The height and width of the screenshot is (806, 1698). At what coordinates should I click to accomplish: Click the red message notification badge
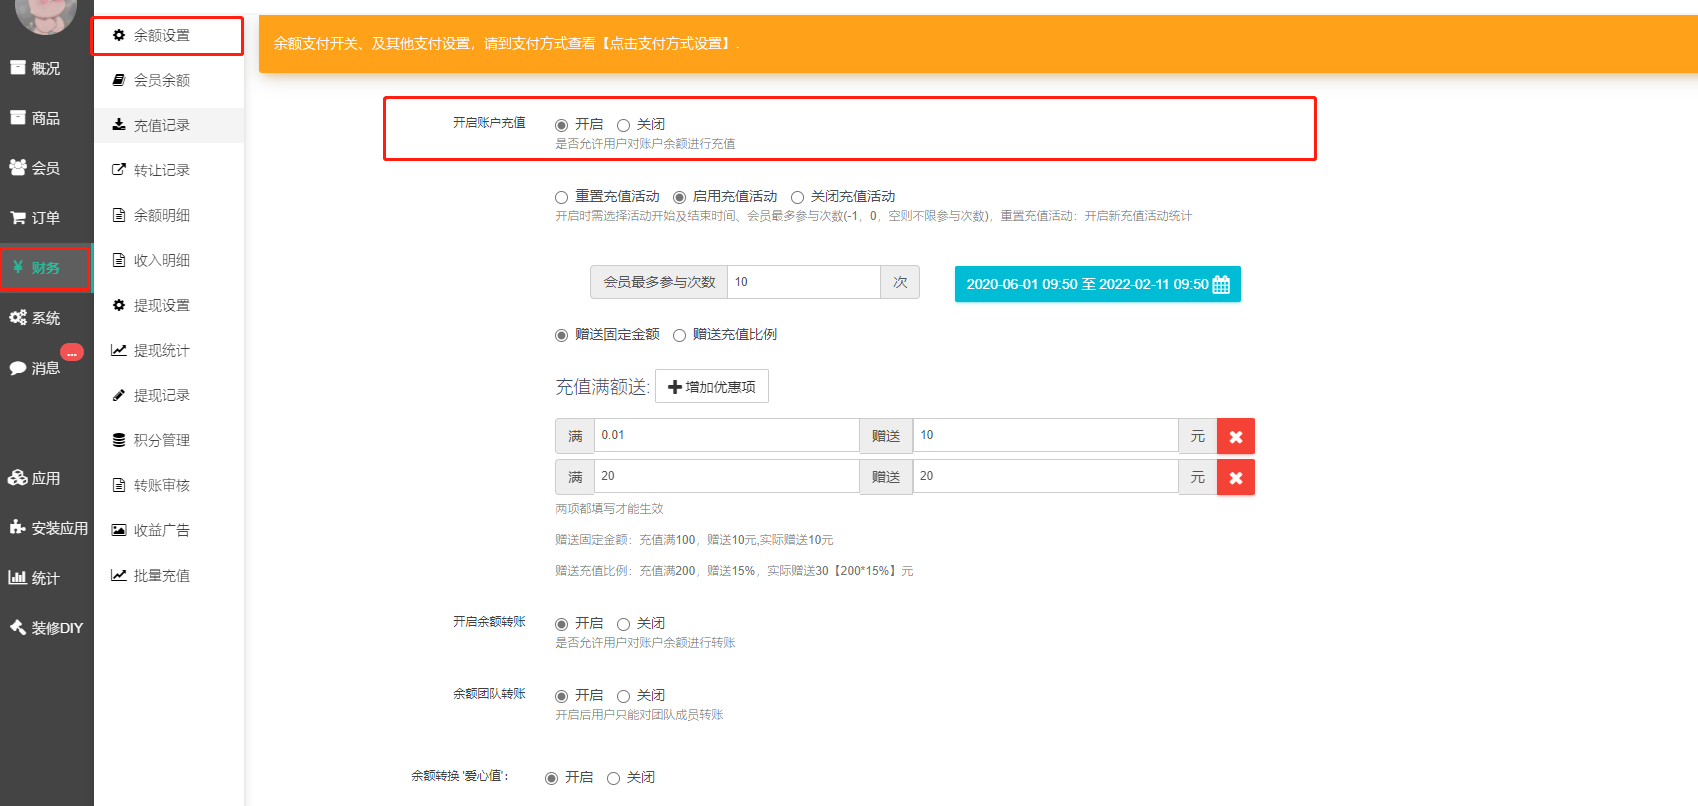pos(72,352)
